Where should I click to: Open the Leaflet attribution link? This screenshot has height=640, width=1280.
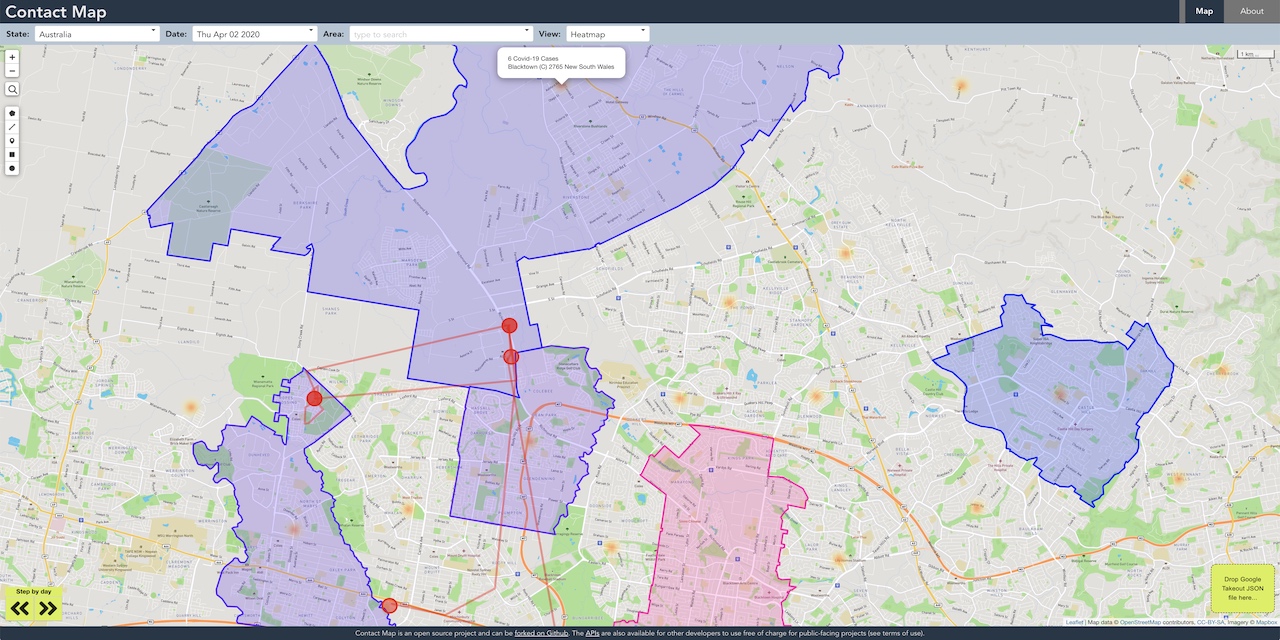click(1074, 622)
